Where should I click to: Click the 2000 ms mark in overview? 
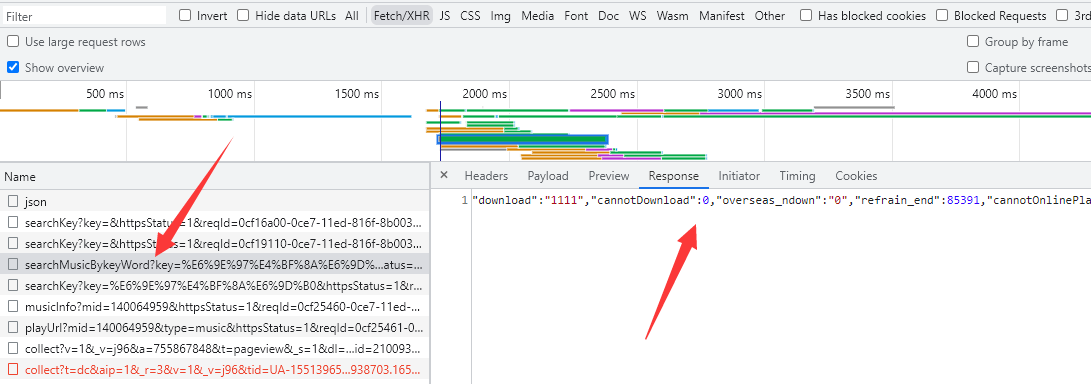486,93
